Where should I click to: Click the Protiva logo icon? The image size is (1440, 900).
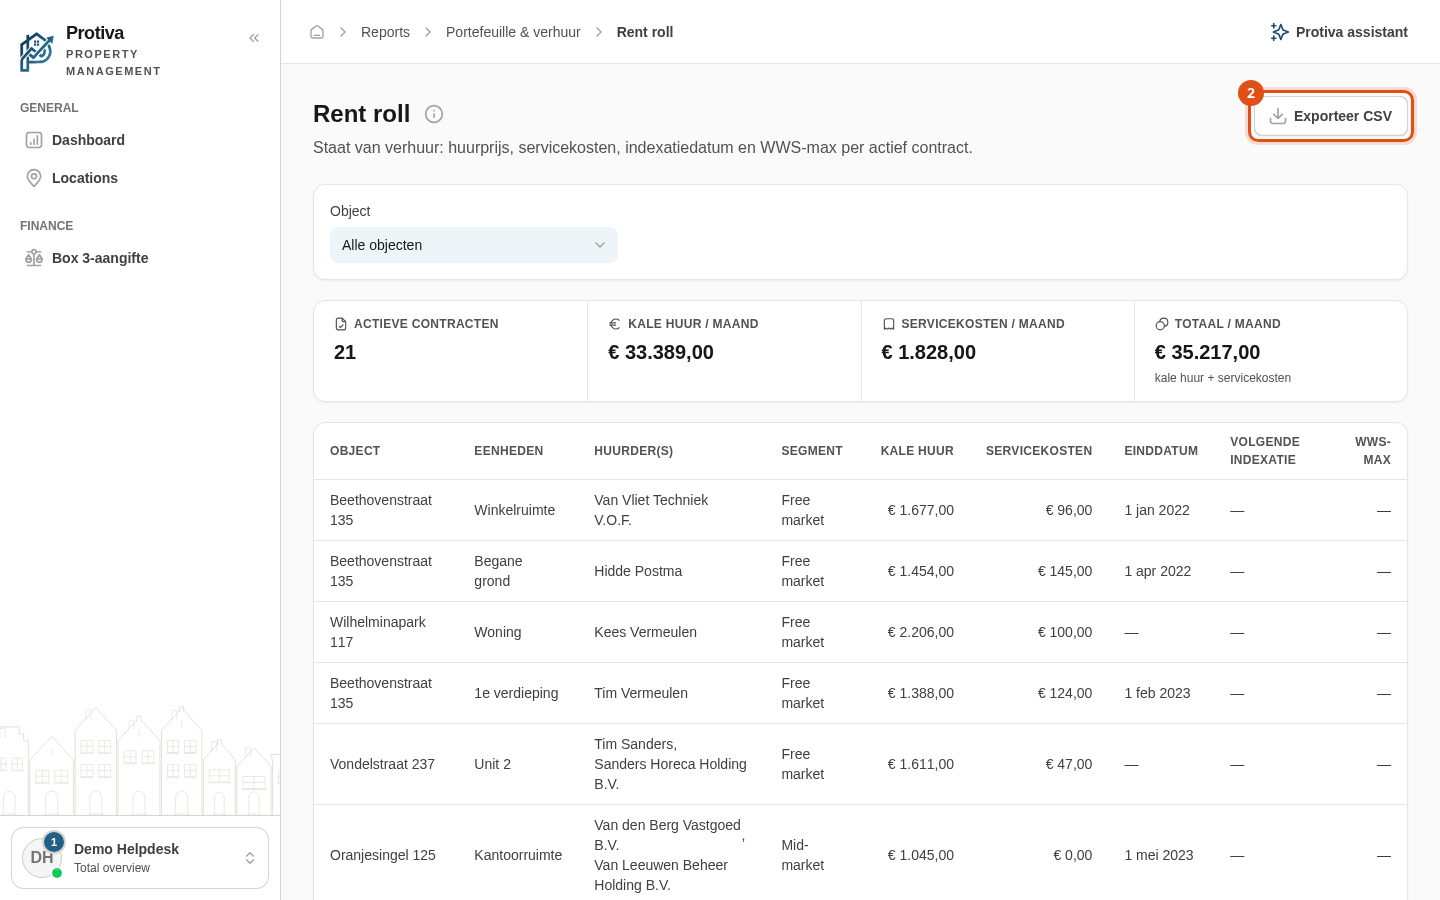click(x=37, y=52)
